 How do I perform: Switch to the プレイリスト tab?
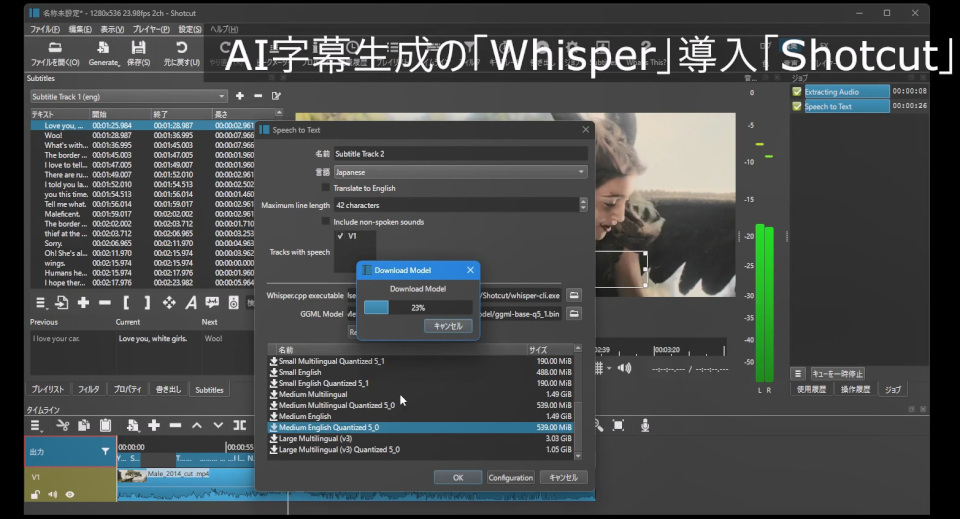[x=48, y=389]
